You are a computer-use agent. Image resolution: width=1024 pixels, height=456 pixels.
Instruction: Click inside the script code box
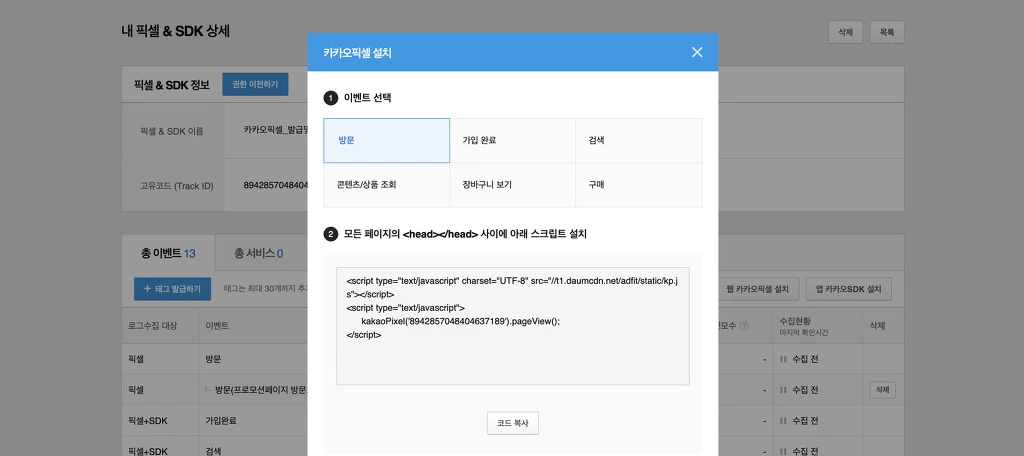pos(513,325)
